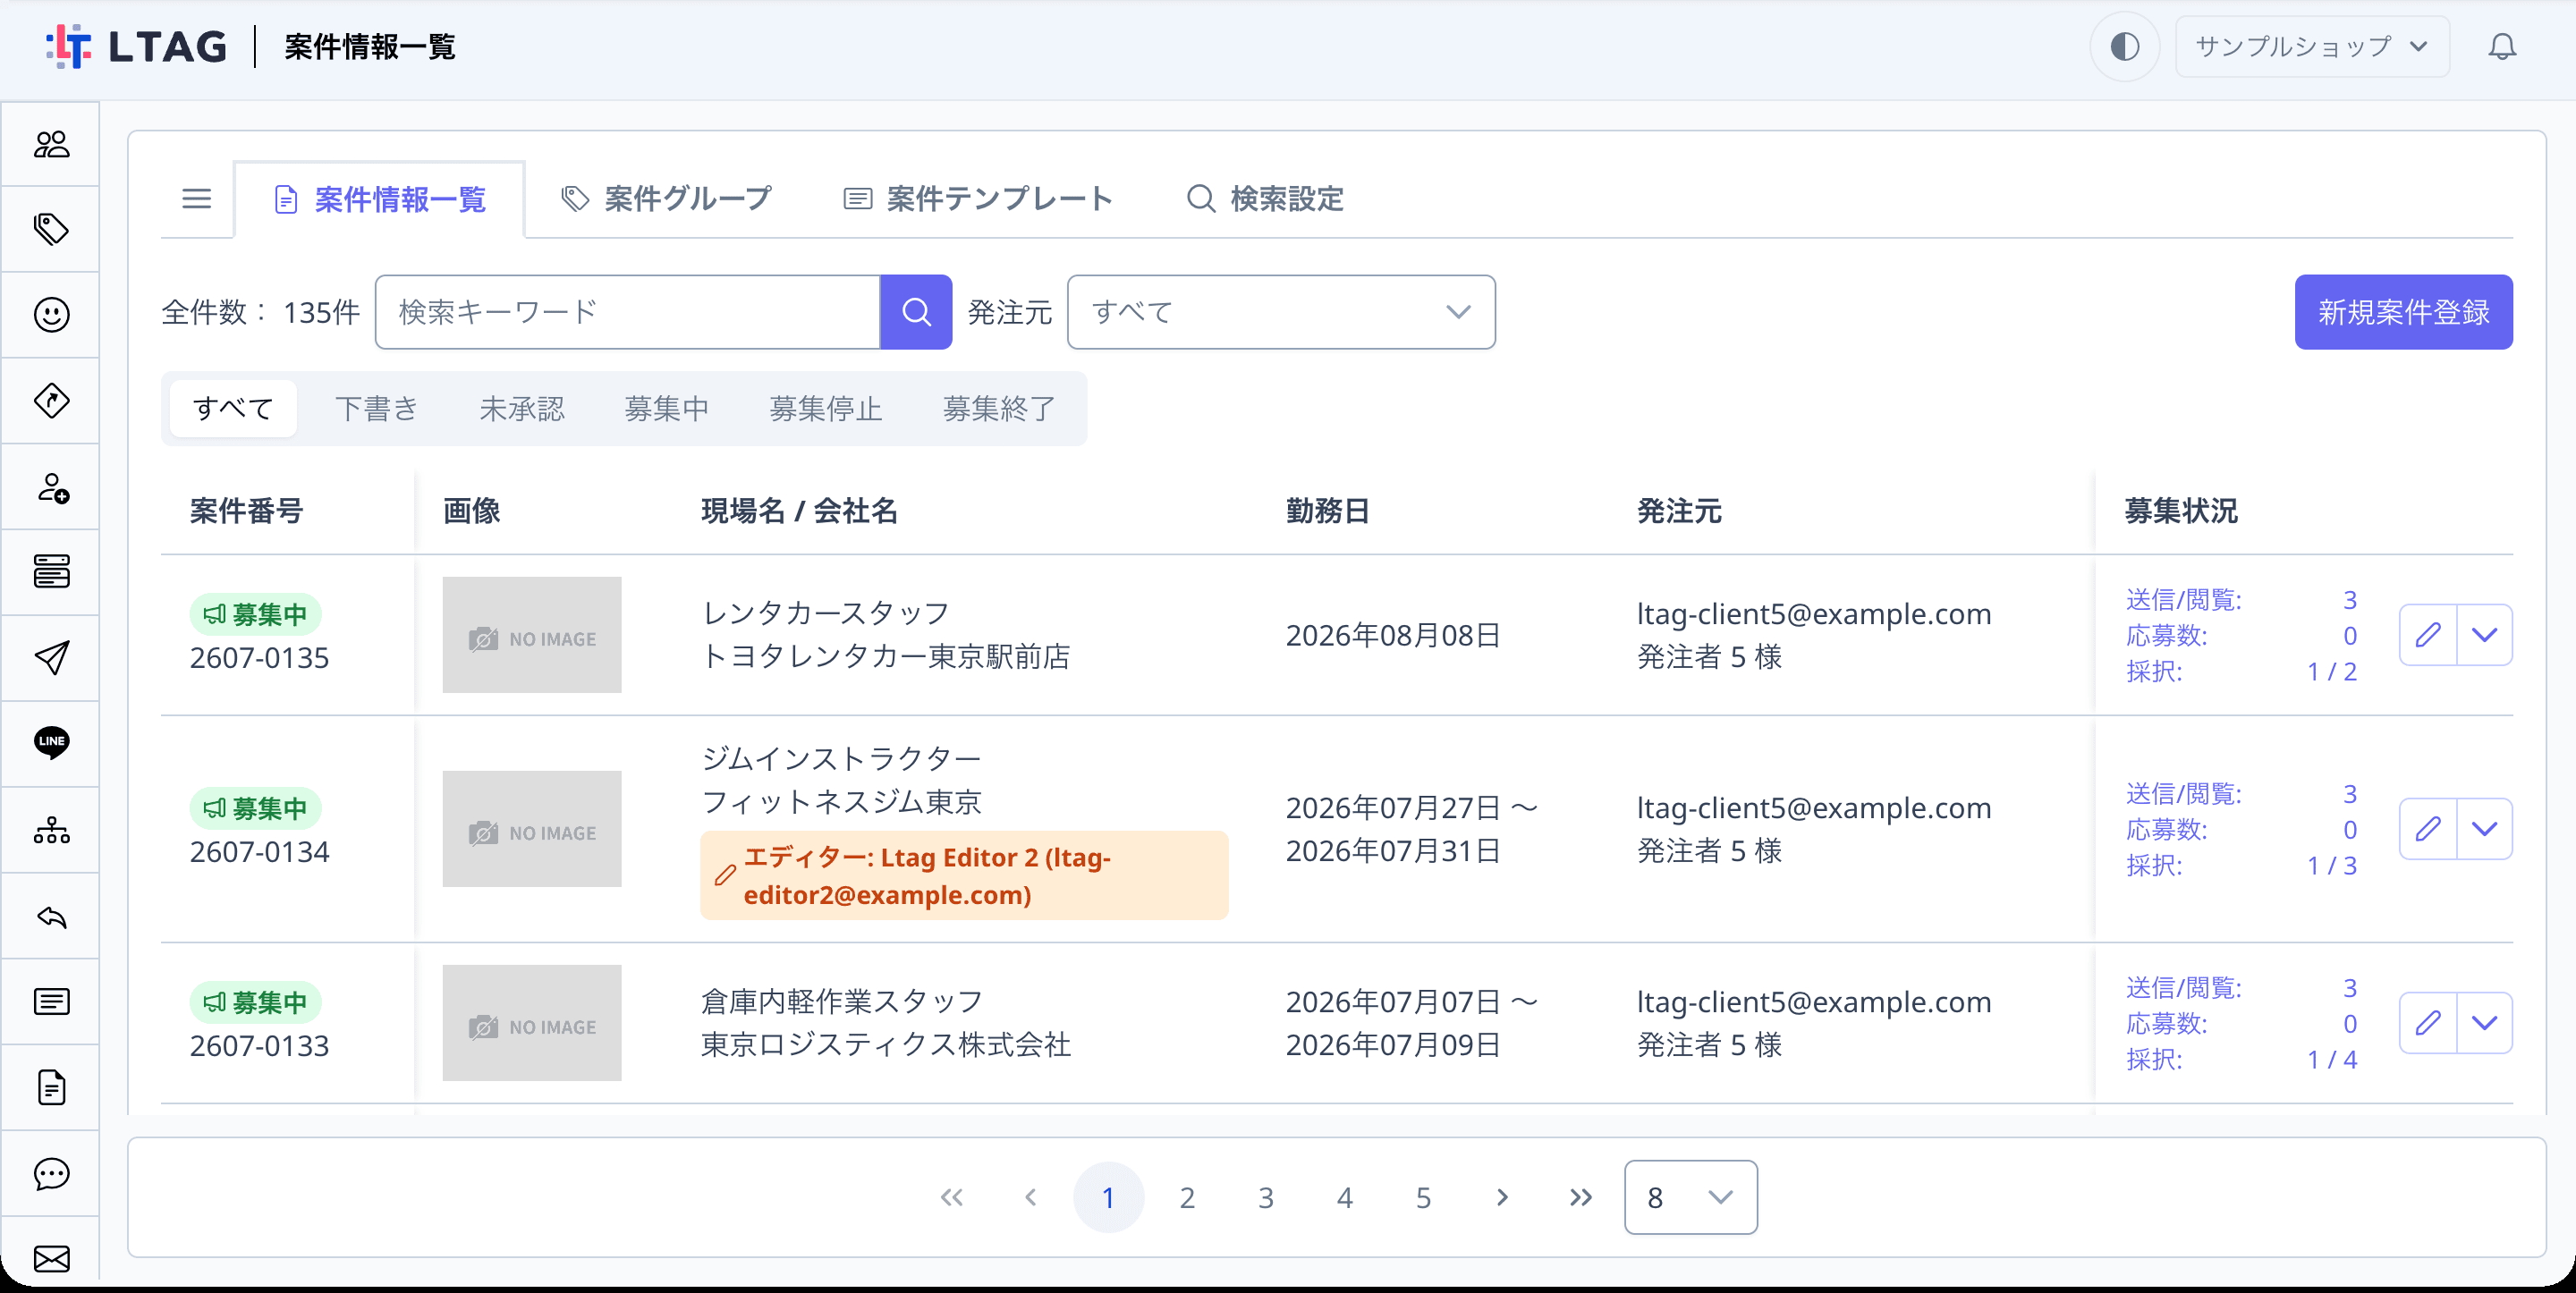The width and height of the screenshot is (2576, 1293).
Task: Open the 発注元 すべて dropdown
Action: click(1281, 312)
